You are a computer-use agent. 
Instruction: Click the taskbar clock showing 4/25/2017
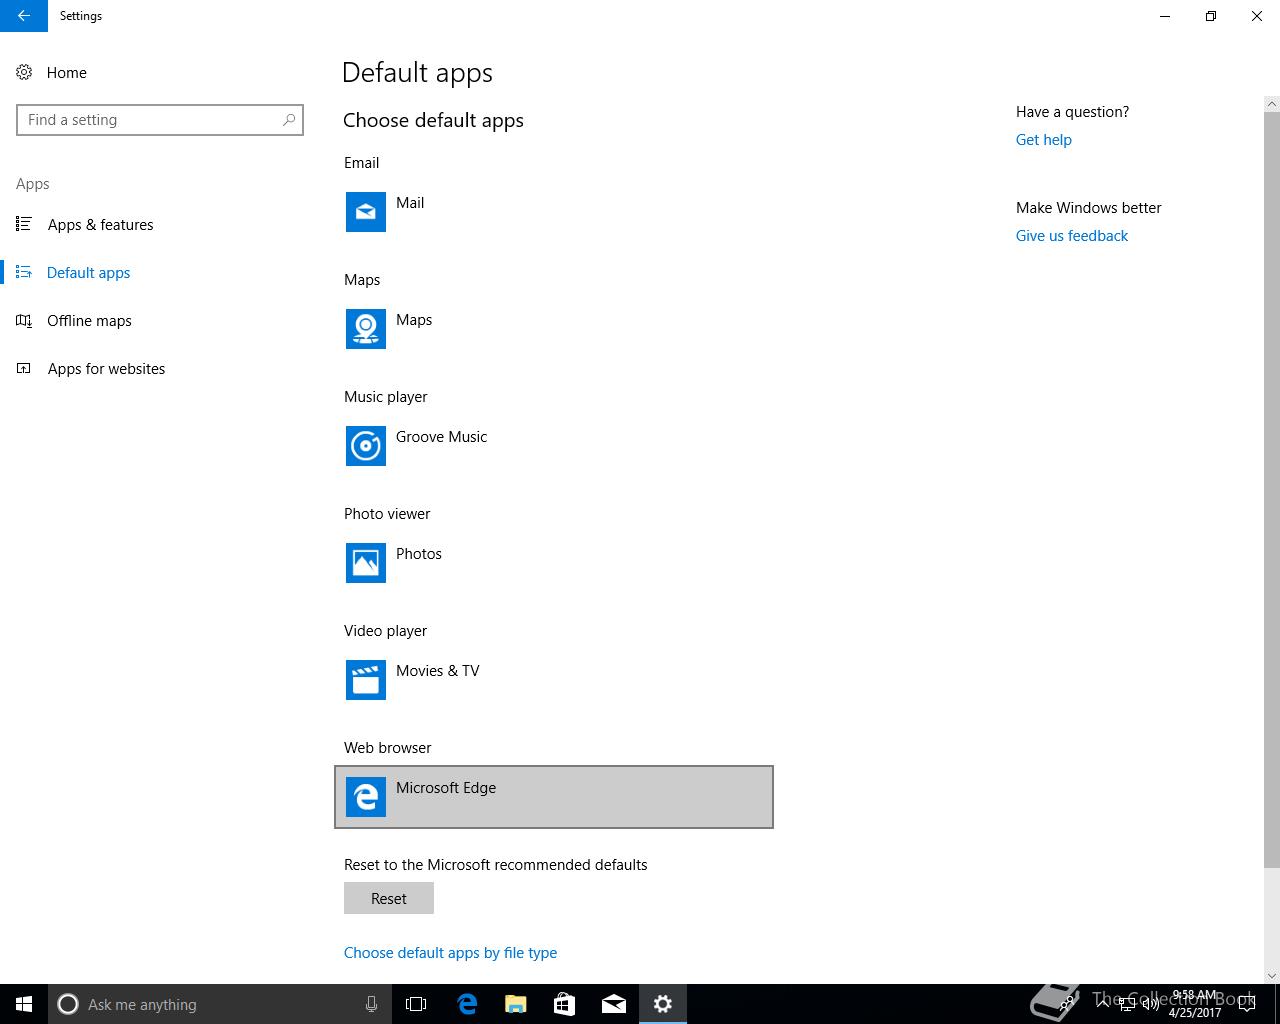[x=1195, y=1004]
